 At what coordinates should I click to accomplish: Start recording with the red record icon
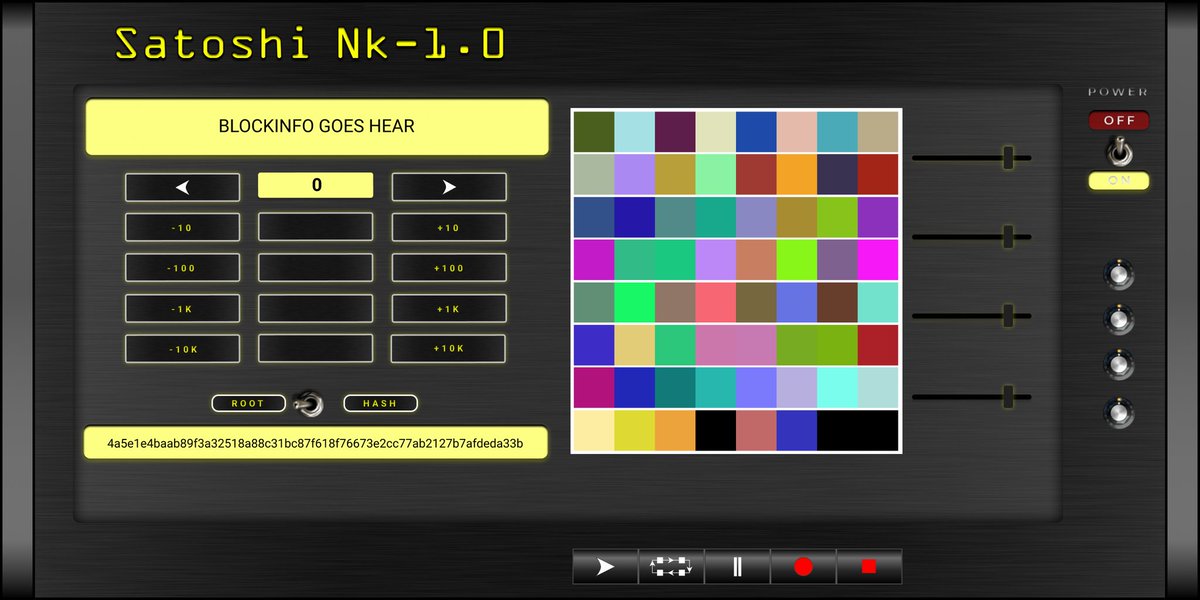[x=803, y=566]
